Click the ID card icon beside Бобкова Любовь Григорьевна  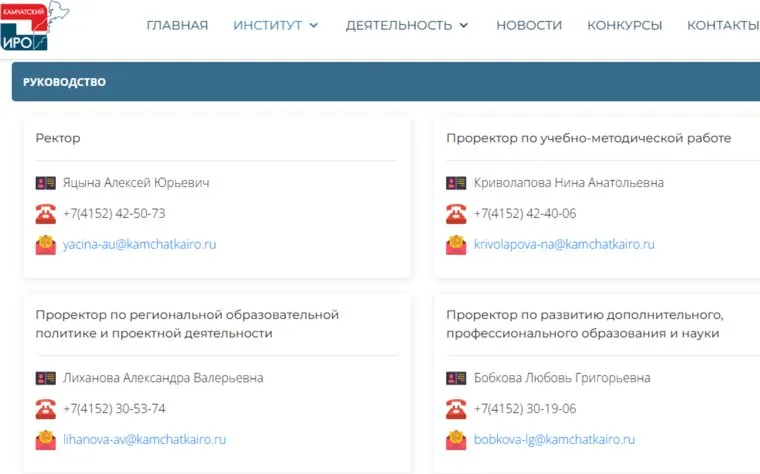click(x=456, y=378)
